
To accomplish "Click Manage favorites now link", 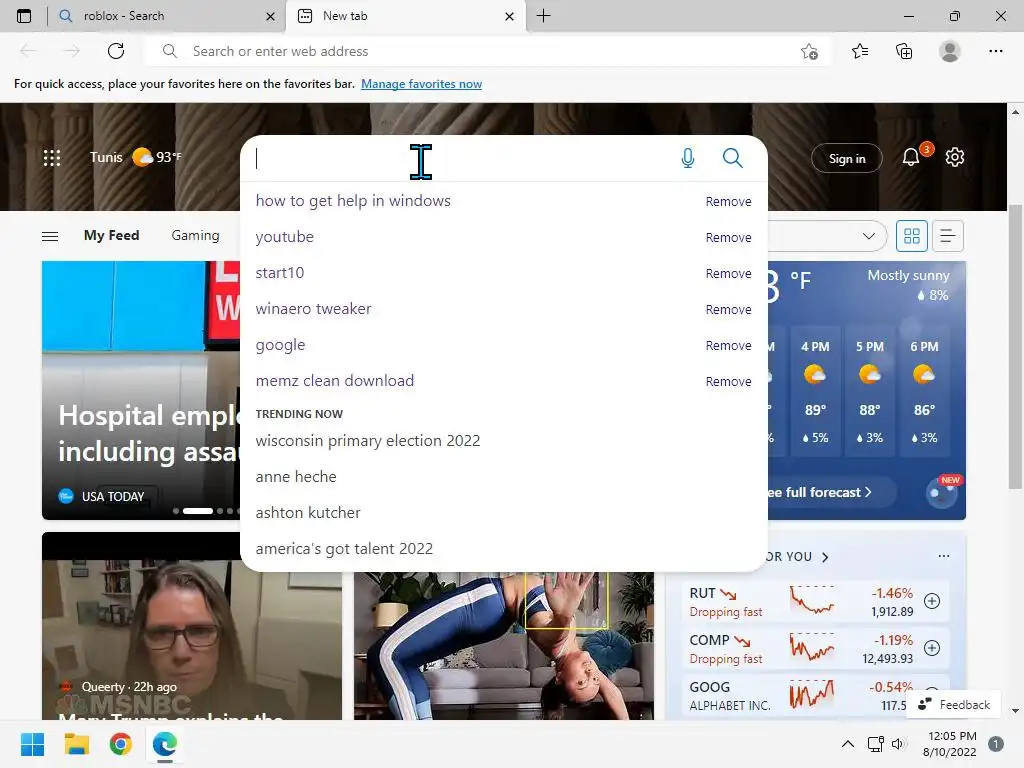I will tap(421, 84).
